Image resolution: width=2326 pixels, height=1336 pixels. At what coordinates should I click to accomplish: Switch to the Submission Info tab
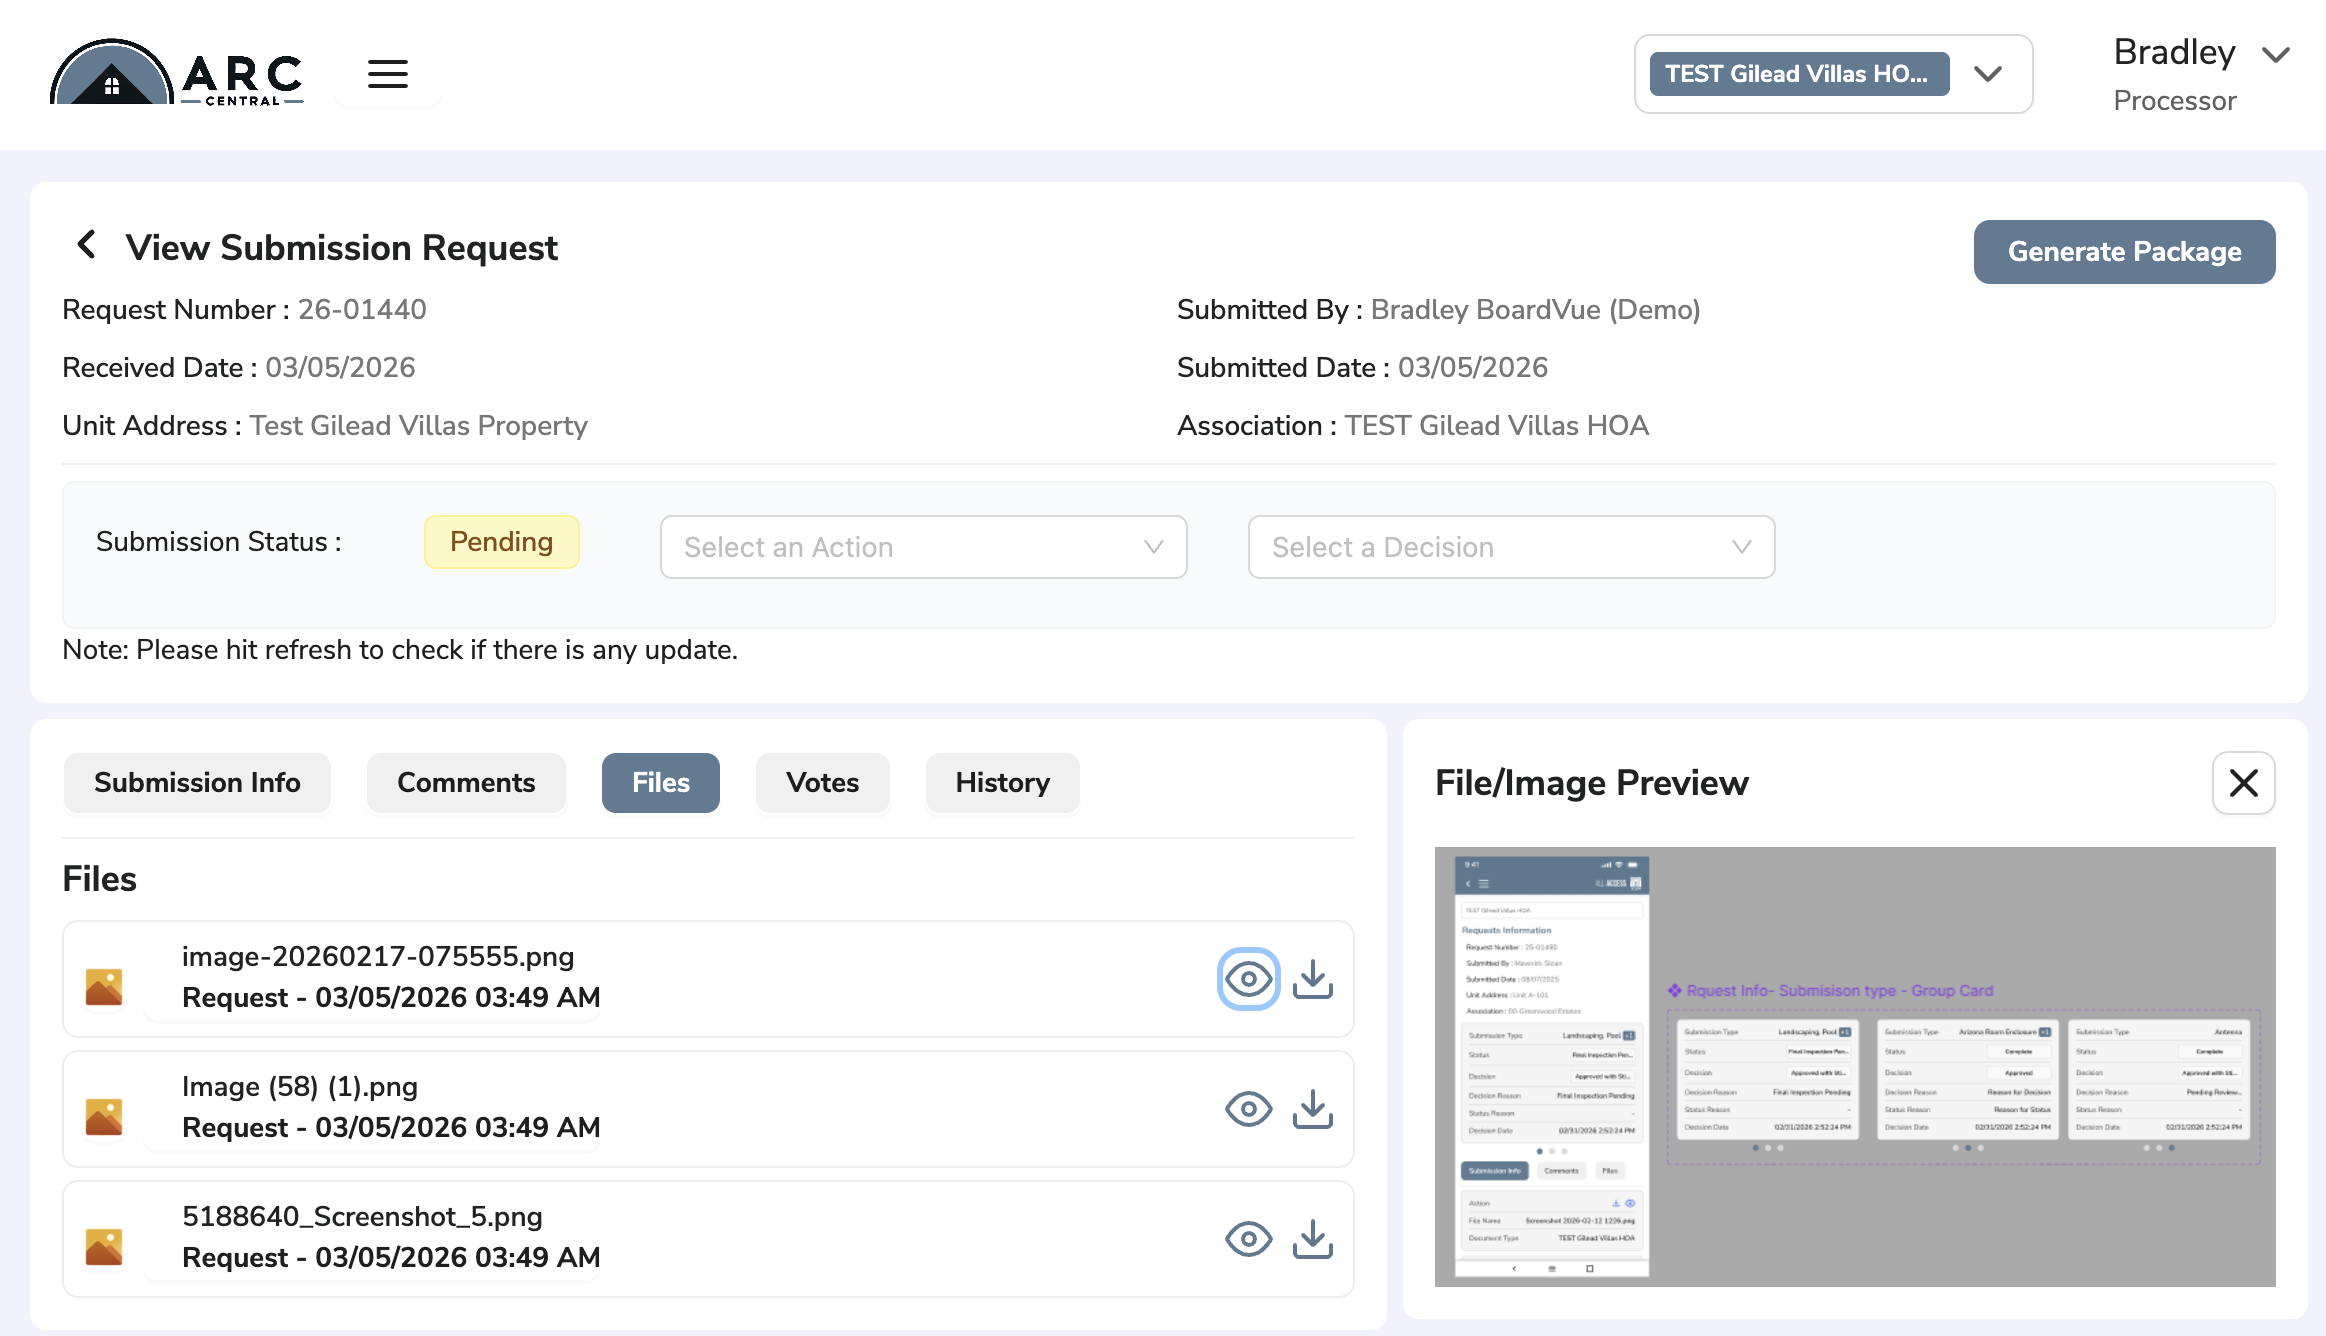tap(197, 783)
